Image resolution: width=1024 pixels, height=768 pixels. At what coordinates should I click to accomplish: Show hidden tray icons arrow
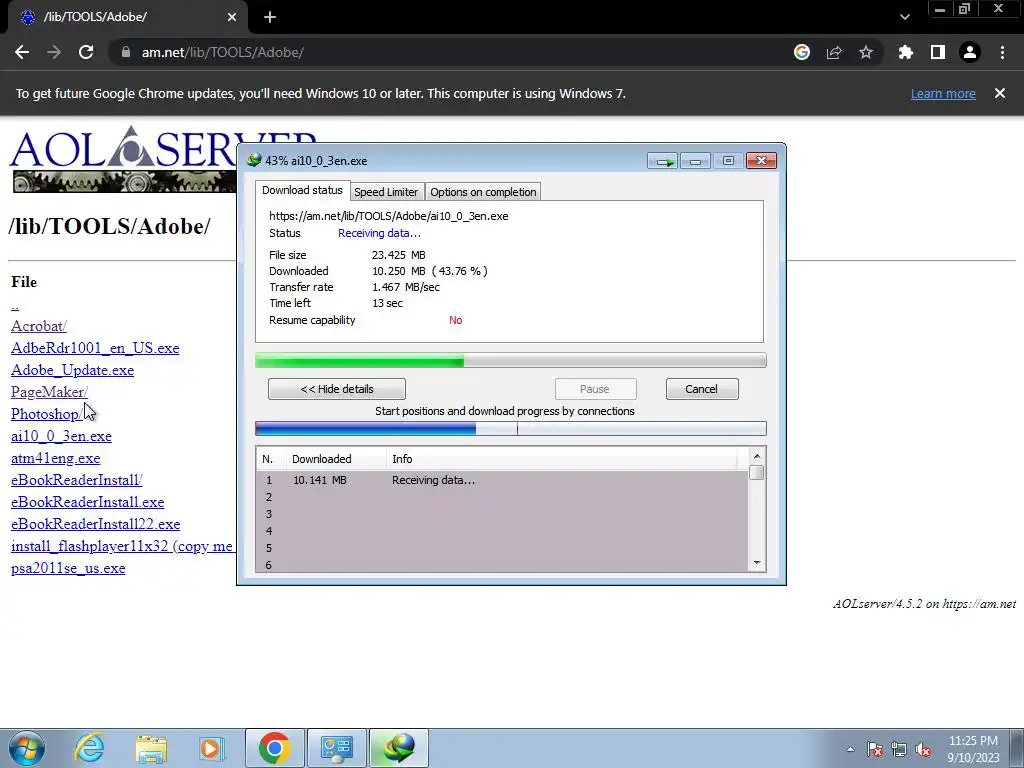(x=850, y=749)
